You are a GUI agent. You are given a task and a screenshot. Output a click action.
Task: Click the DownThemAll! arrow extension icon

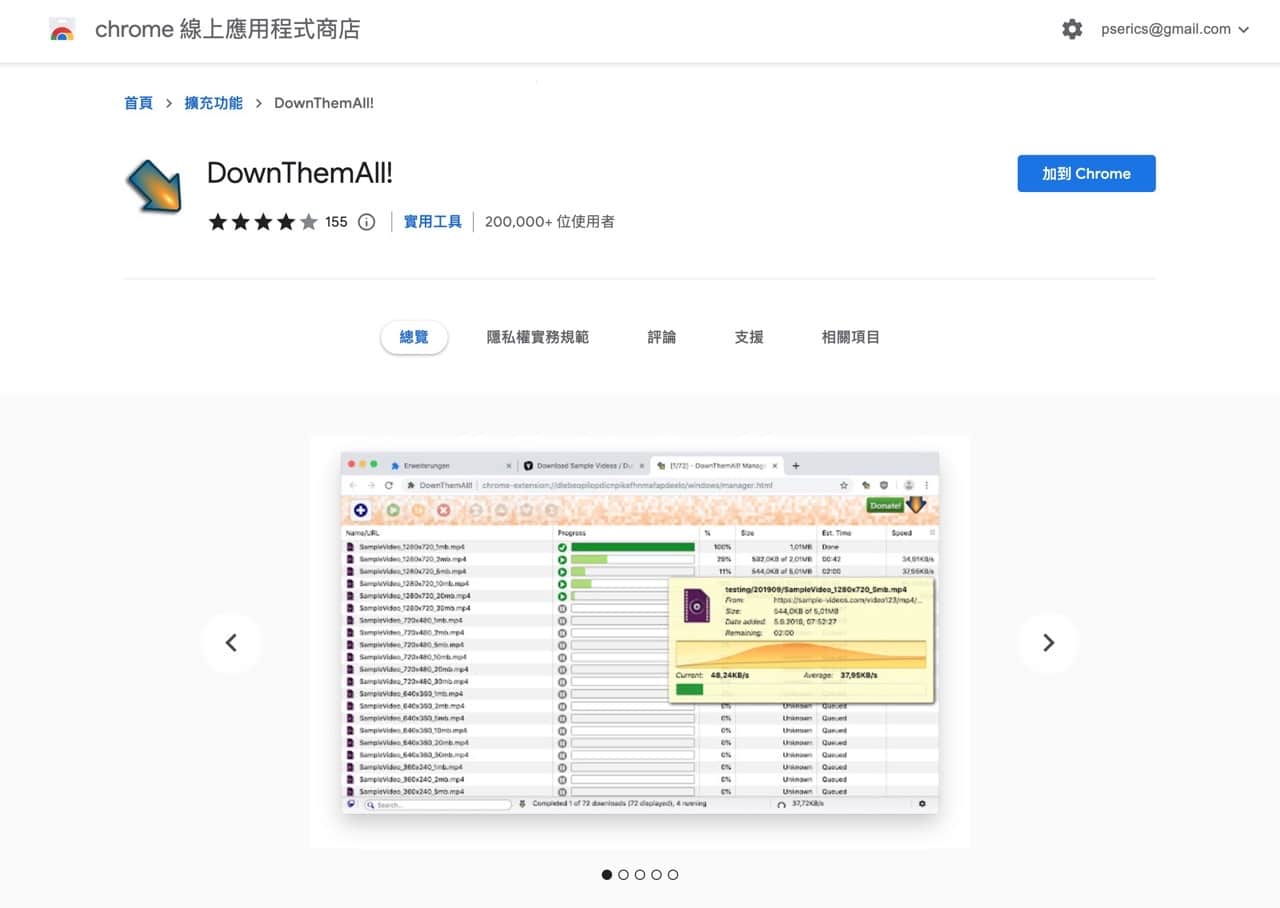(153, 188)
